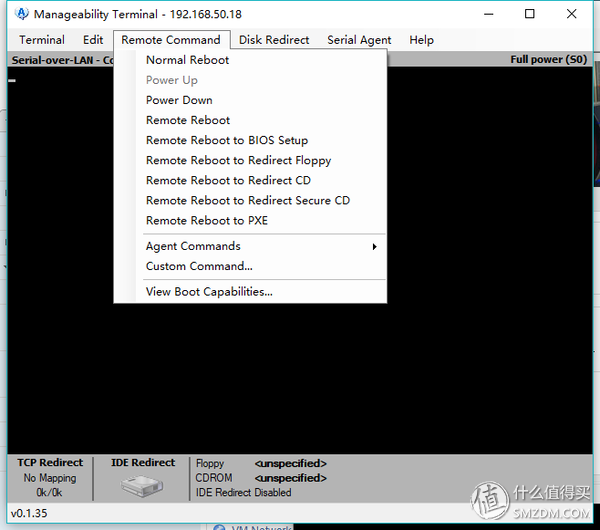Open the Disk Redirect menu

coord(274,40)
